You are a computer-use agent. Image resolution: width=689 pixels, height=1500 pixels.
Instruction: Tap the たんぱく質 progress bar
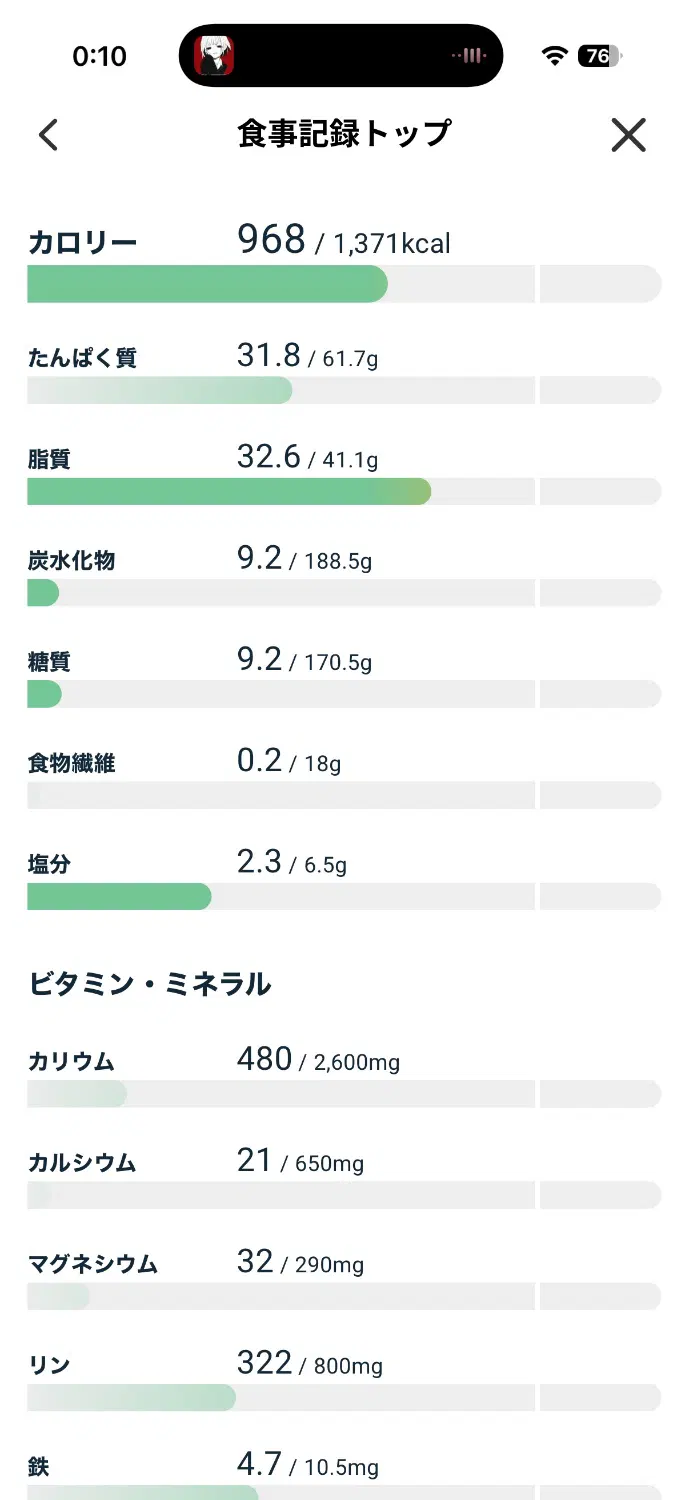[344, 390]
